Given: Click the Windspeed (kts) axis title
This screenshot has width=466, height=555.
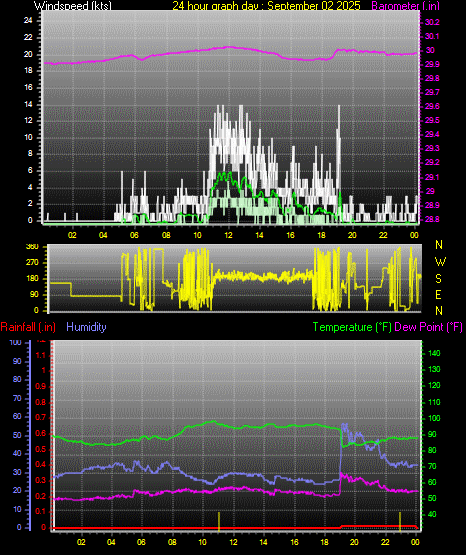Looking at the screenshot, I should tap(73, 5).
